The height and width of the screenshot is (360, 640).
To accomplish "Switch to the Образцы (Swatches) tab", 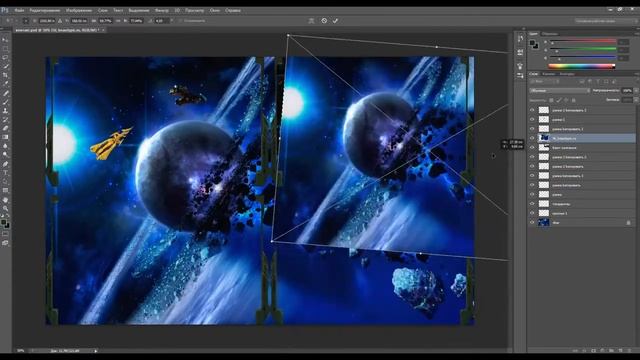I will coord(550,34).
